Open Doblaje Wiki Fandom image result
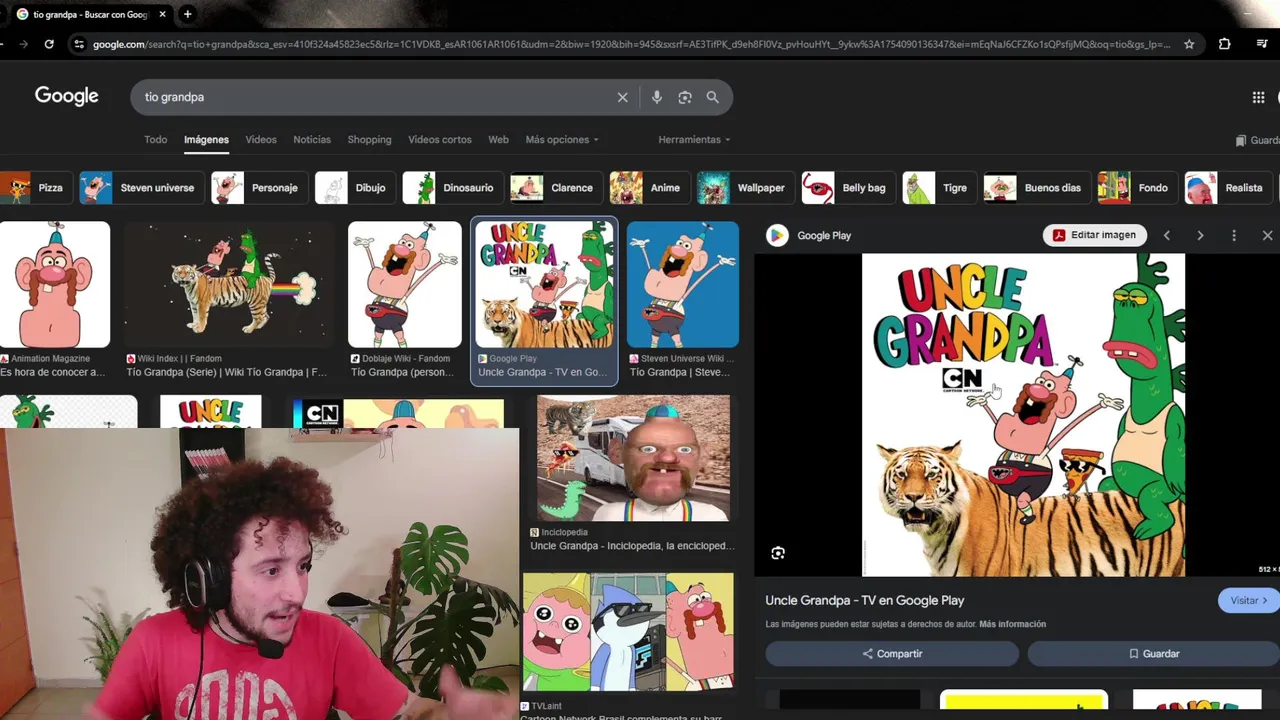 (405, 285)
